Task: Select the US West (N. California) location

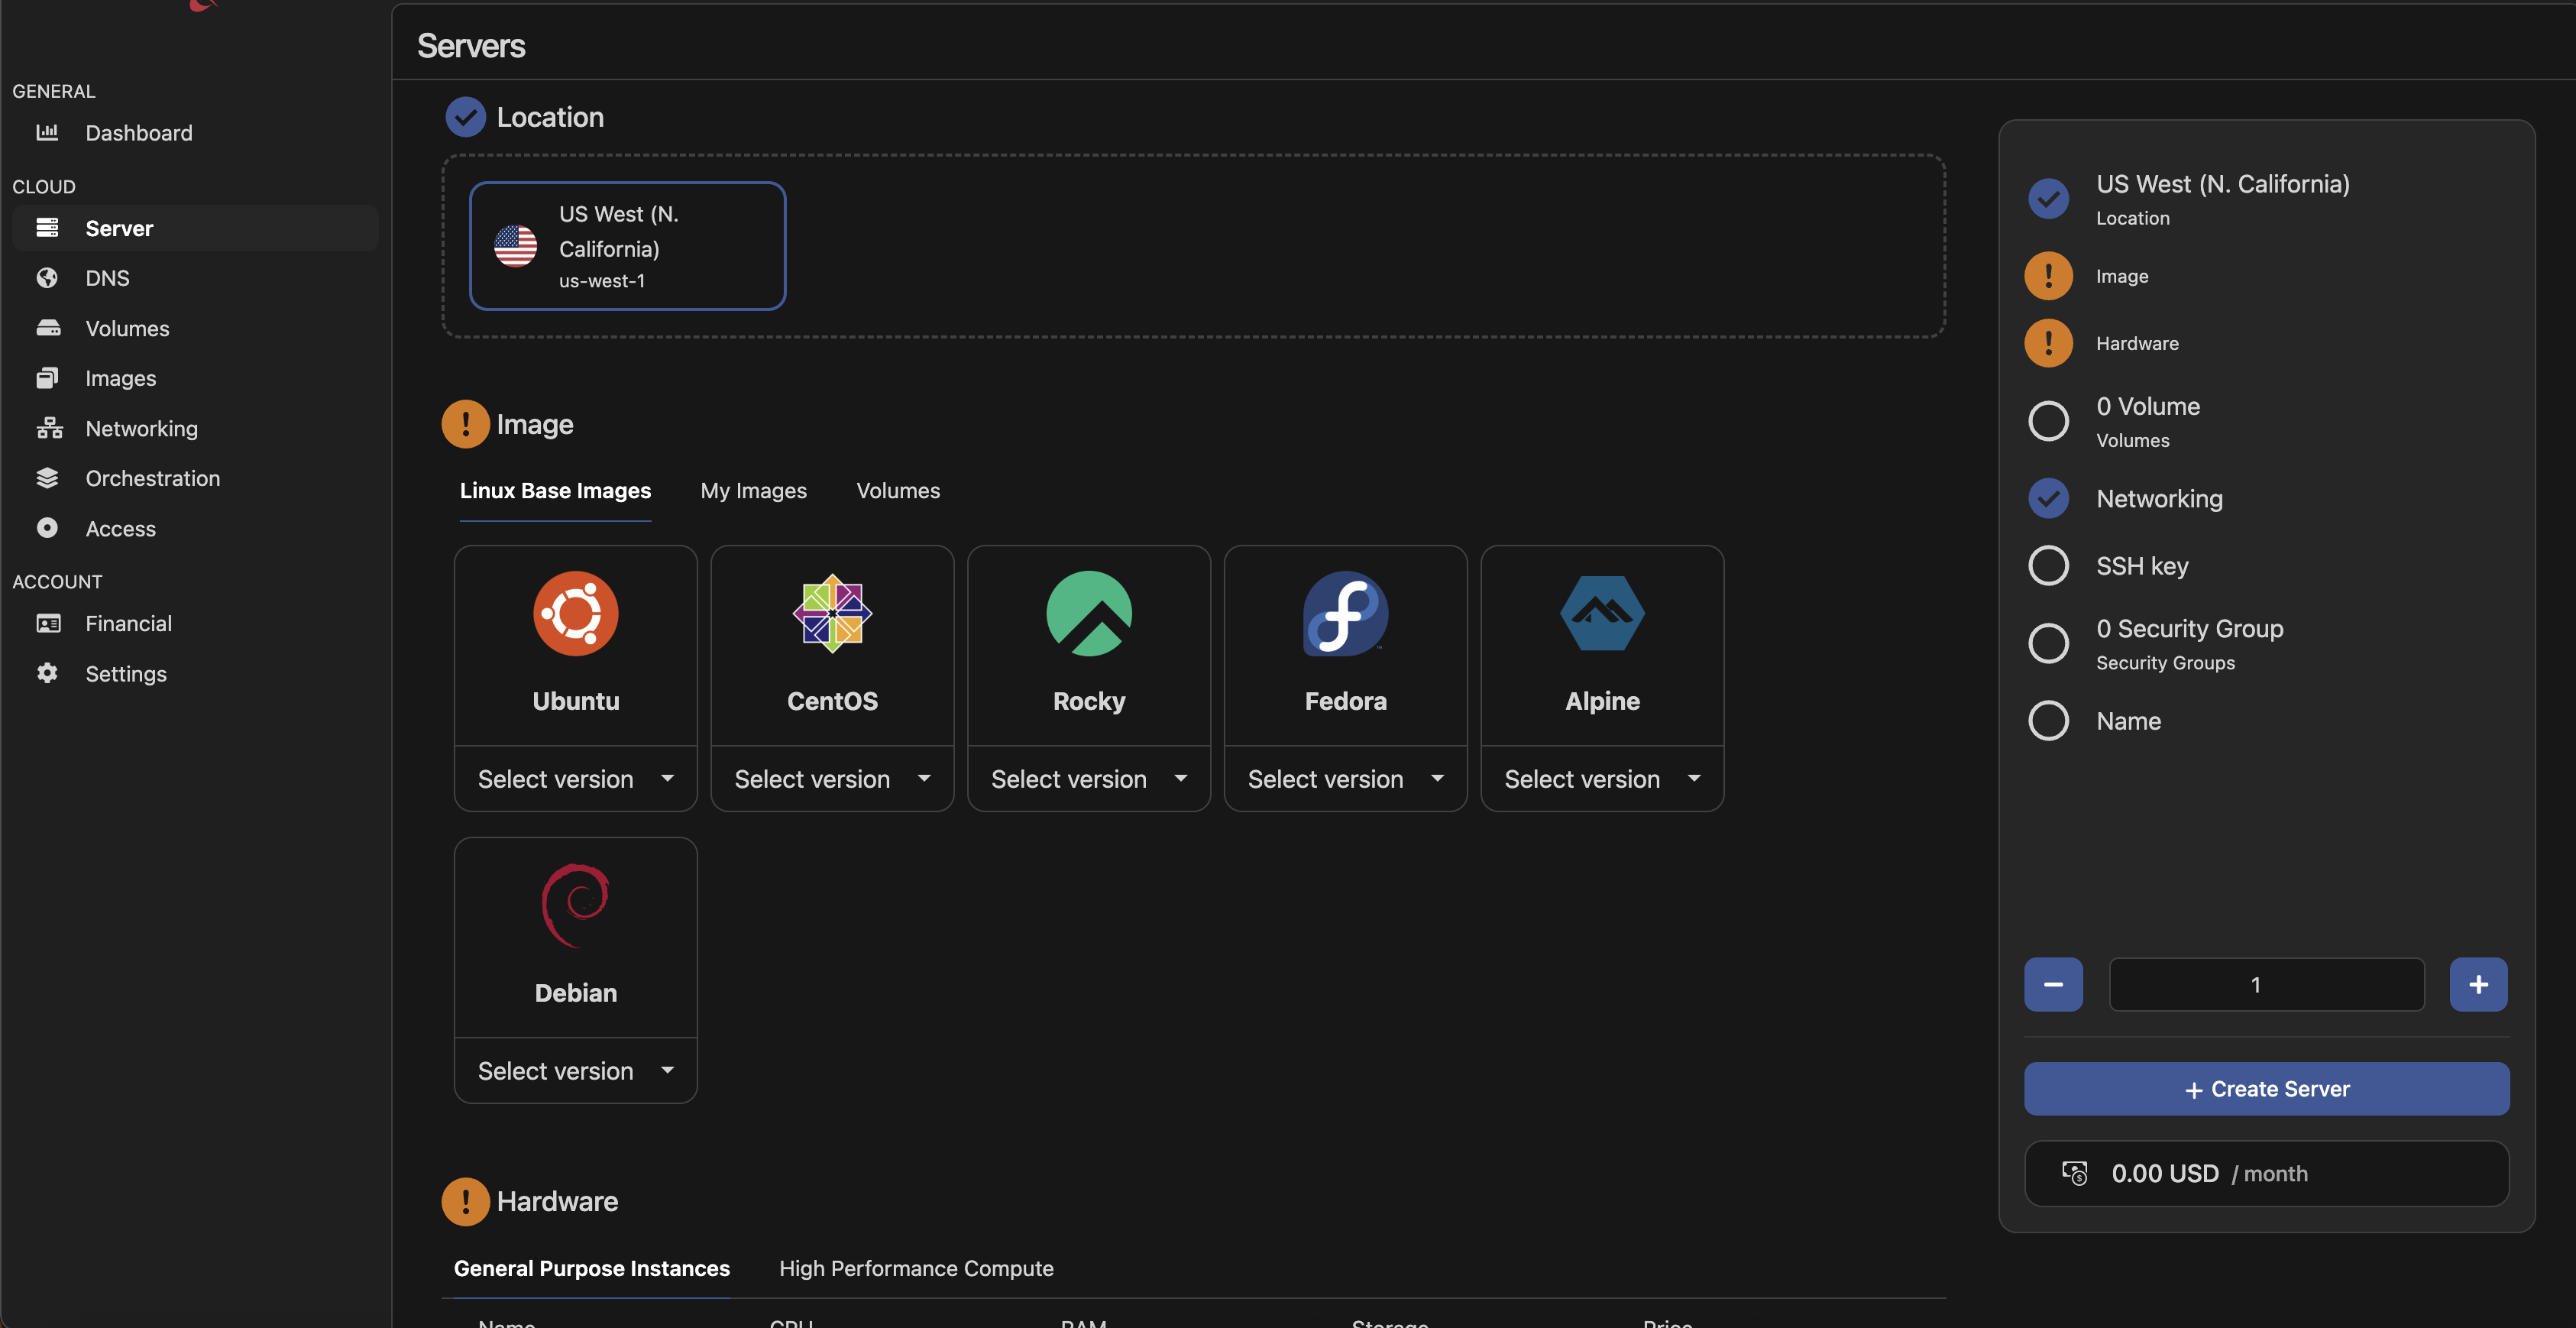Action: (x=627, y=245)
